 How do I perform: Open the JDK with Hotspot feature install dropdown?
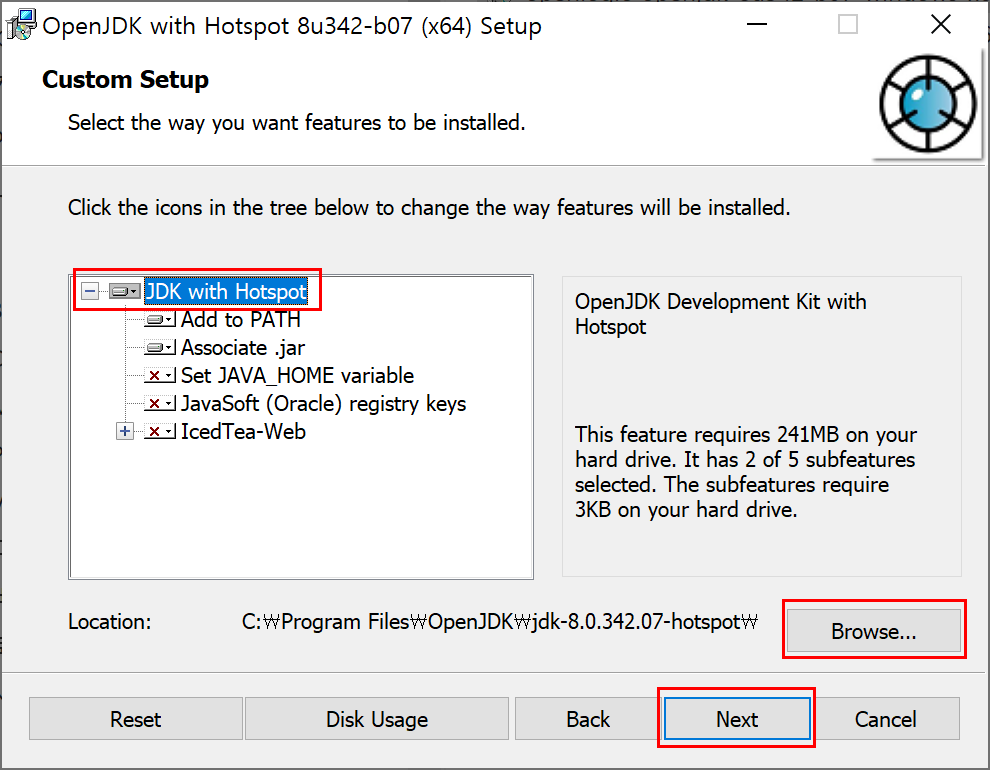[x=124, y=292]
